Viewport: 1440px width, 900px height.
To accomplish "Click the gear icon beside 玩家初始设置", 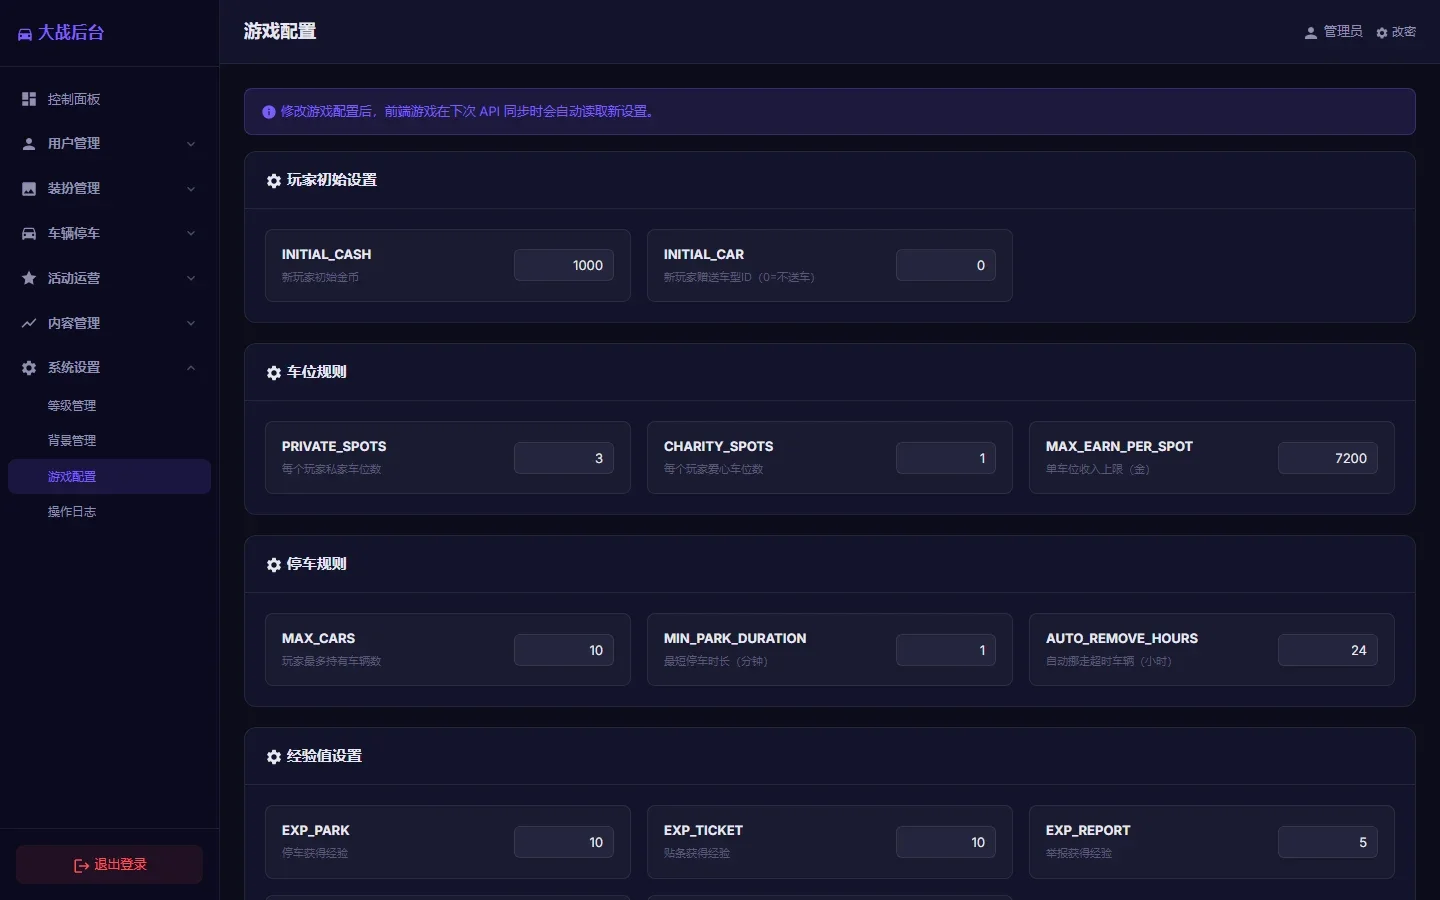I will tap(274, 181).
